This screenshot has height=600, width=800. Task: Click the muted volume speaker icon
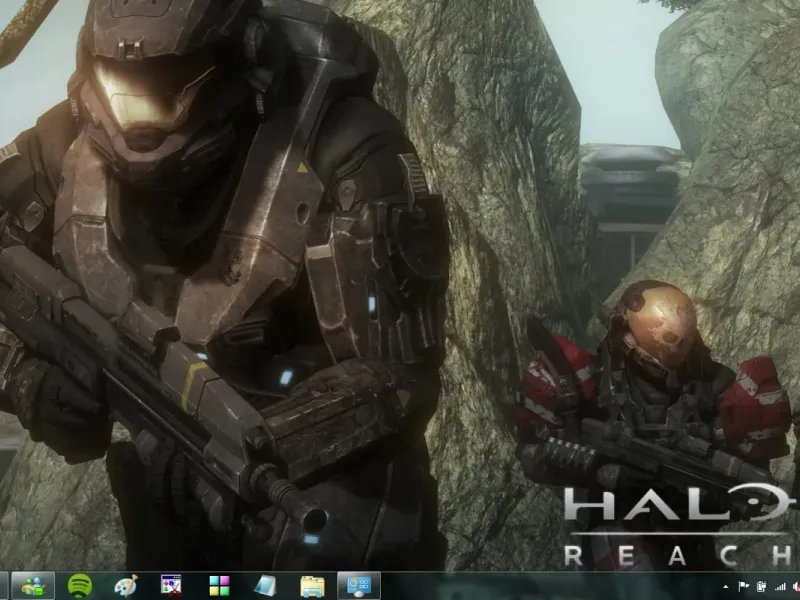pos(796,587)
